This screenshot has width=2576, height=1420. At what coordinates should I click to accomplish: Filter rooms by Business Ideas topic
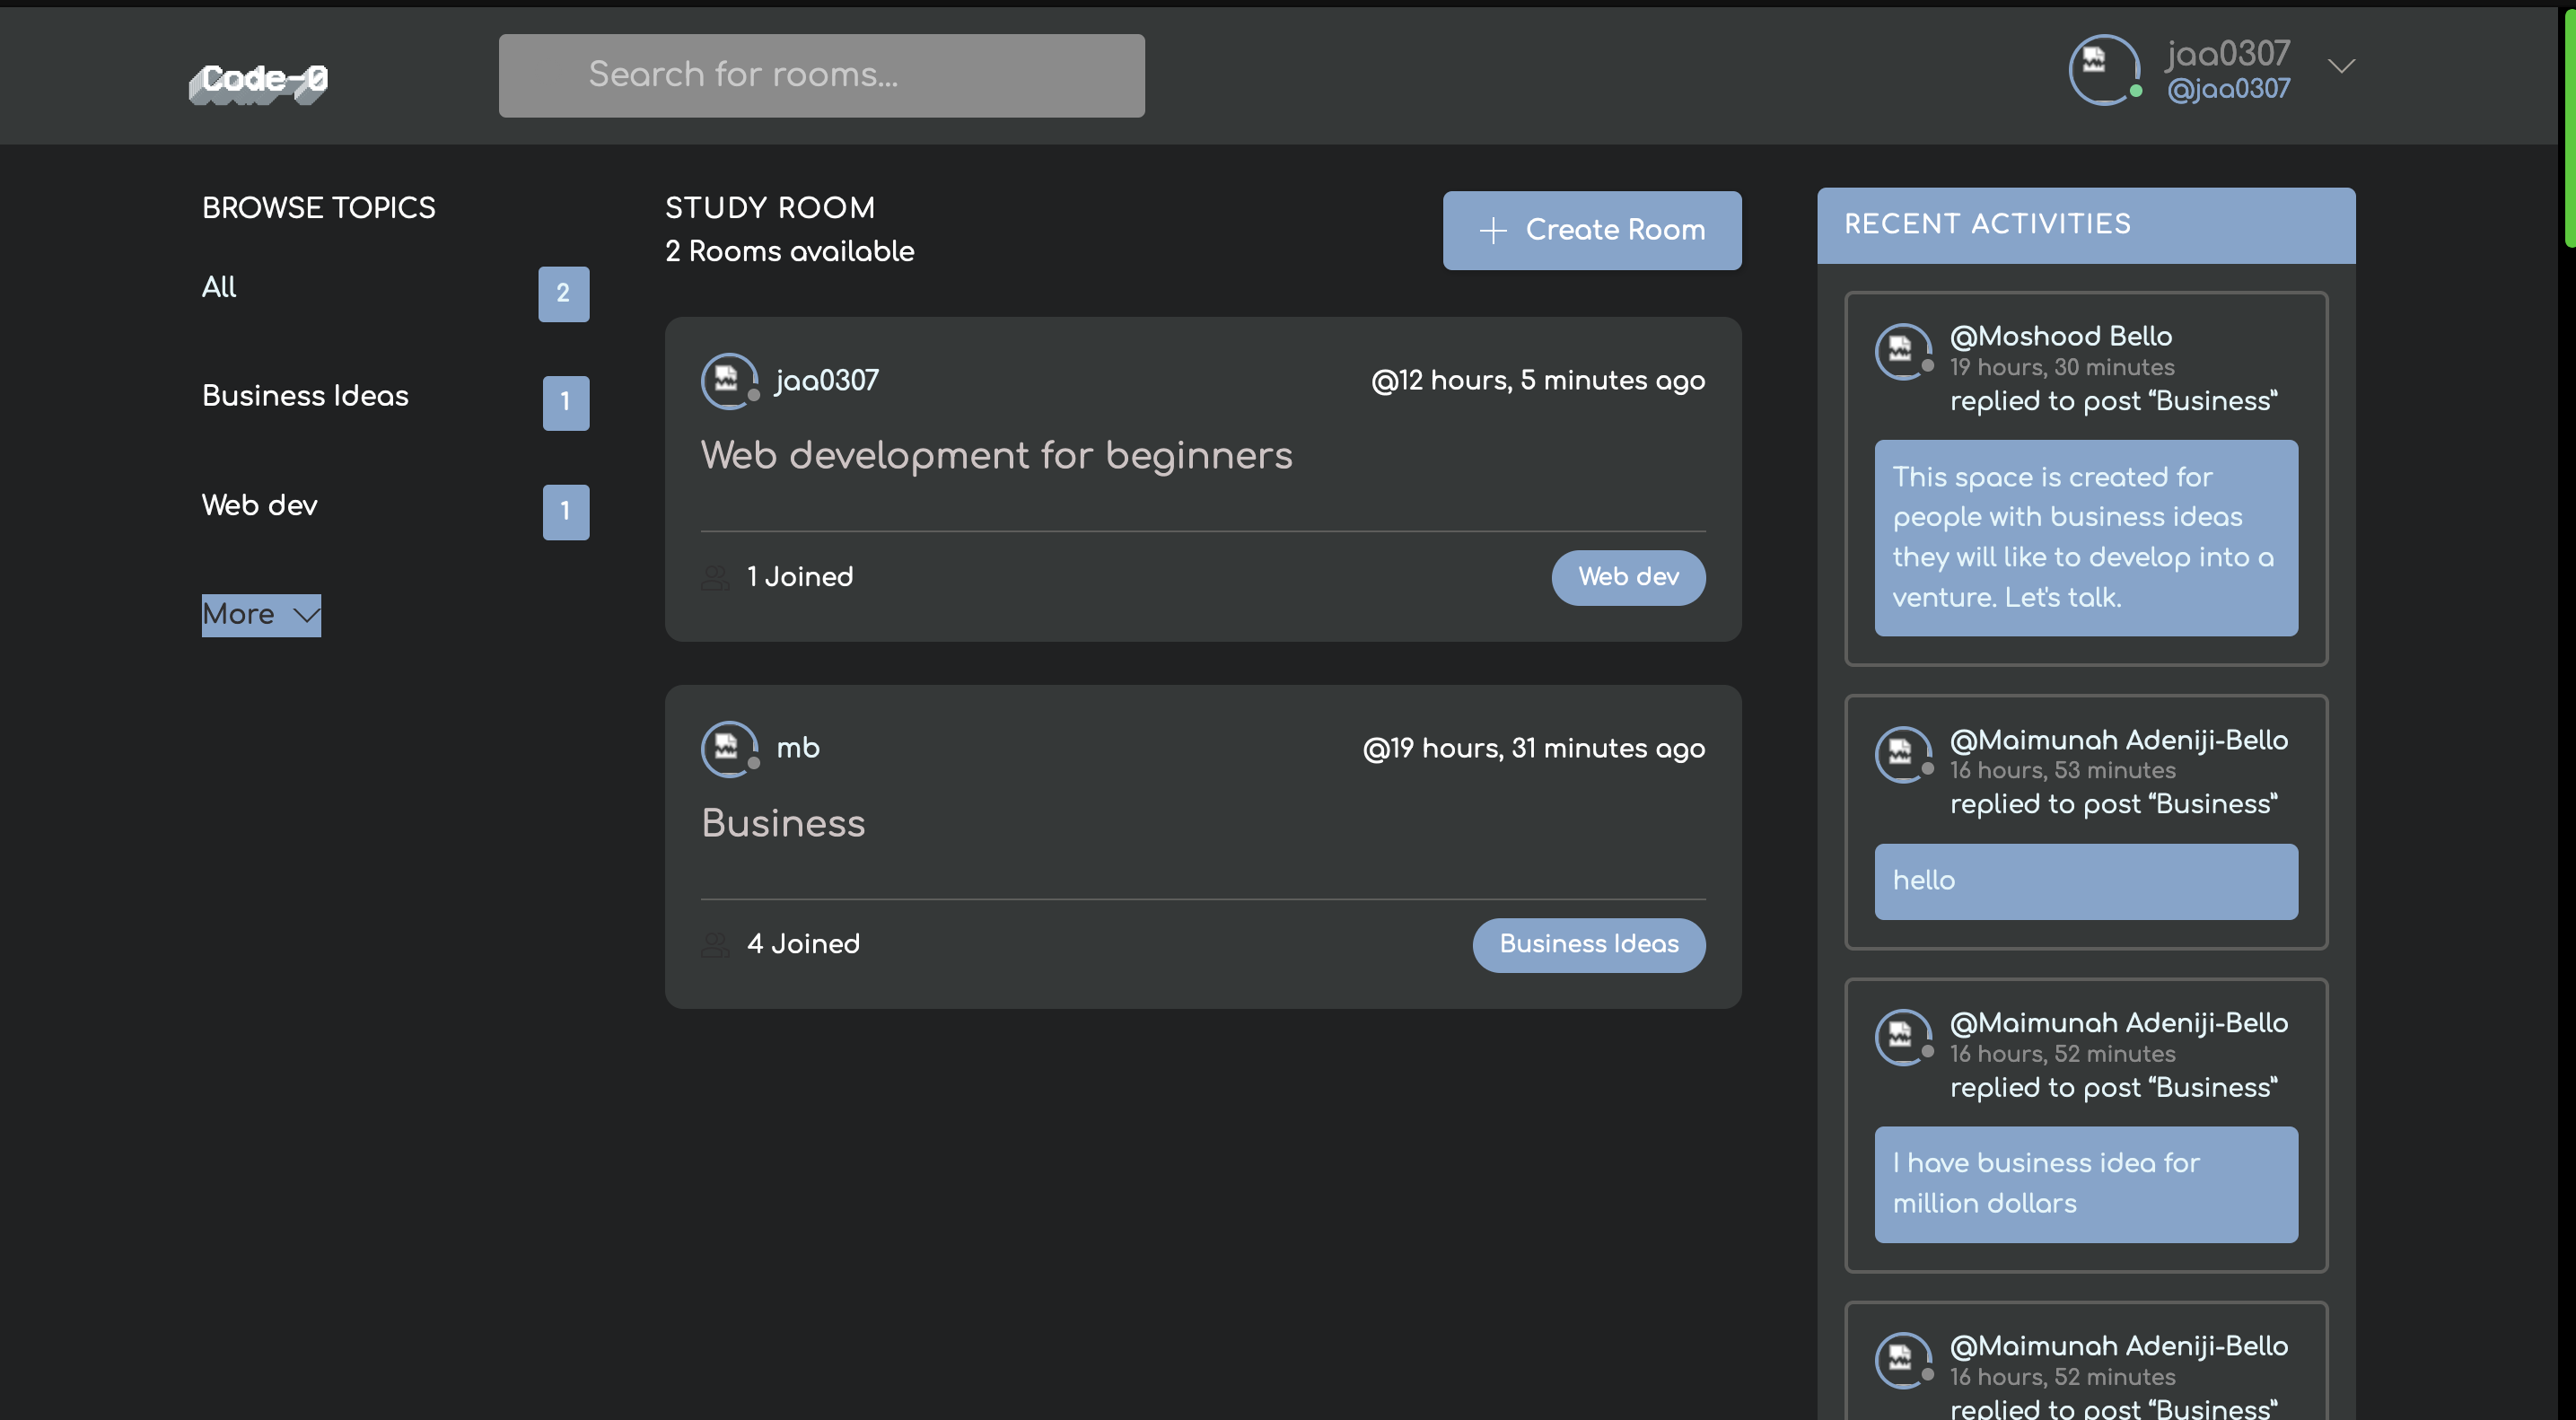pos(305,396)
